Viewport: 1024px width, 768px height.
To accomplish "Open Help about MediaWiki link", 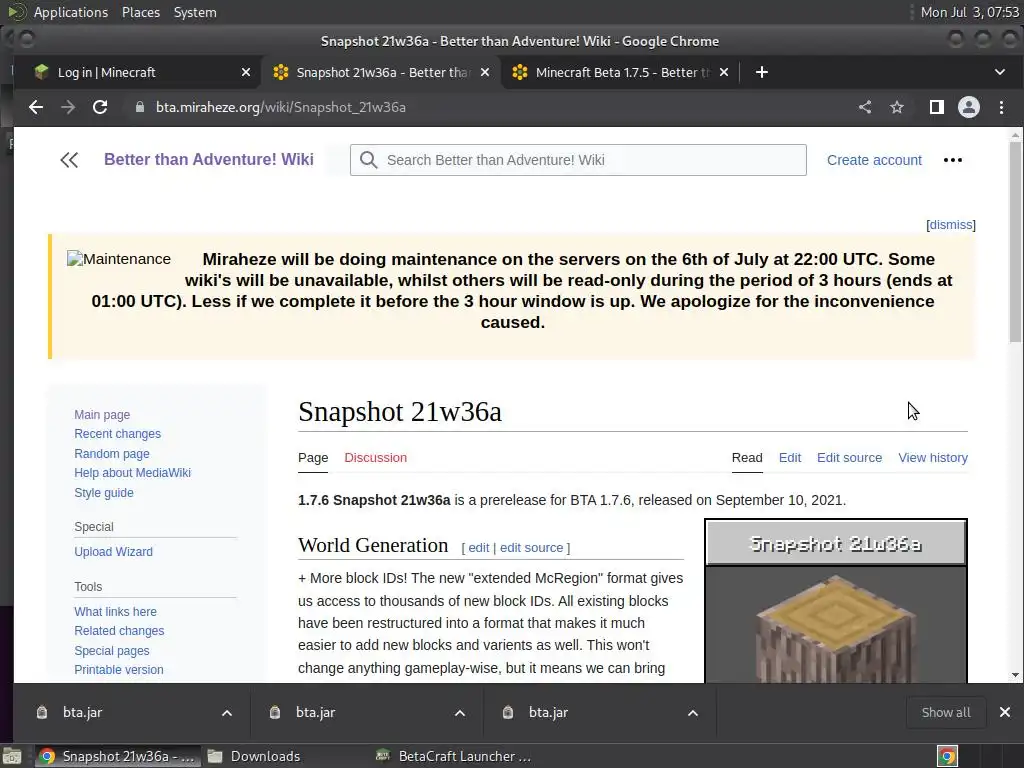I will tap(133, 473).
